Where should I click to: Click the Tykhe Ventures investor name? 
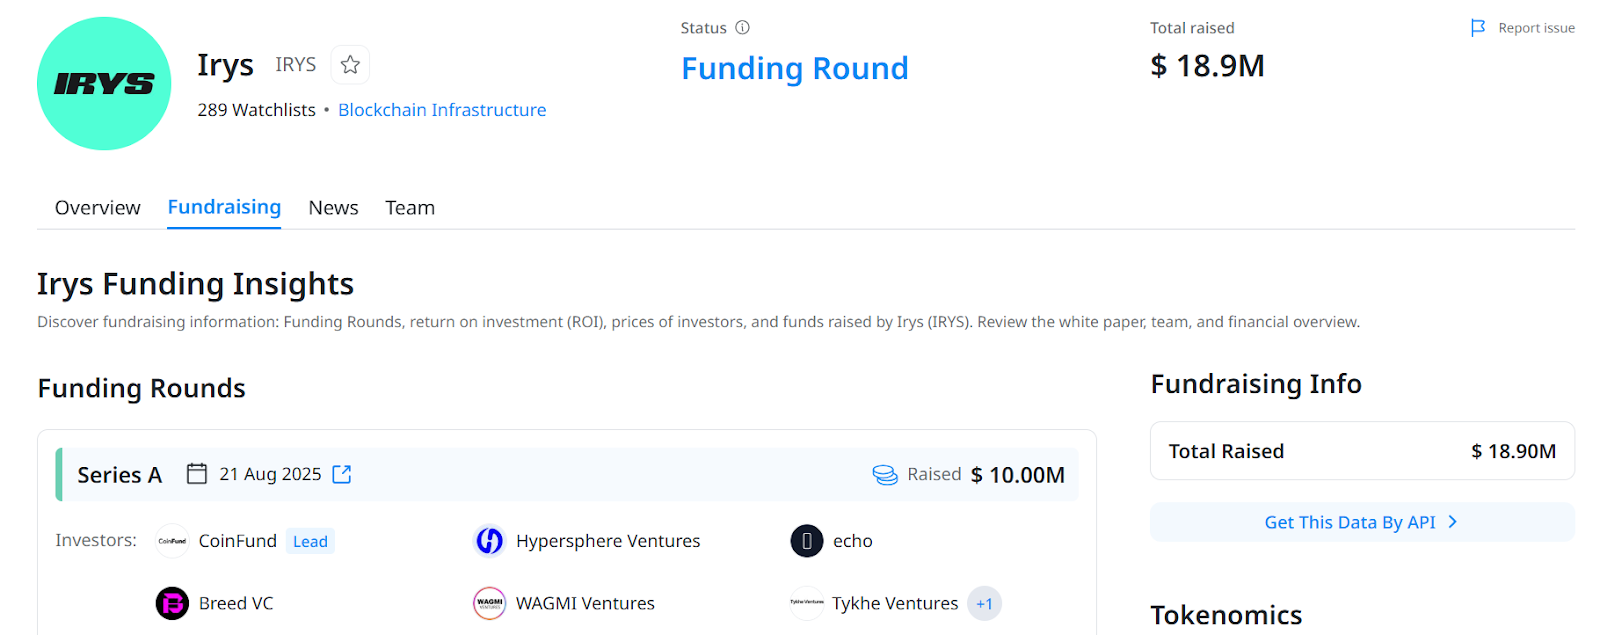point(895,603)
